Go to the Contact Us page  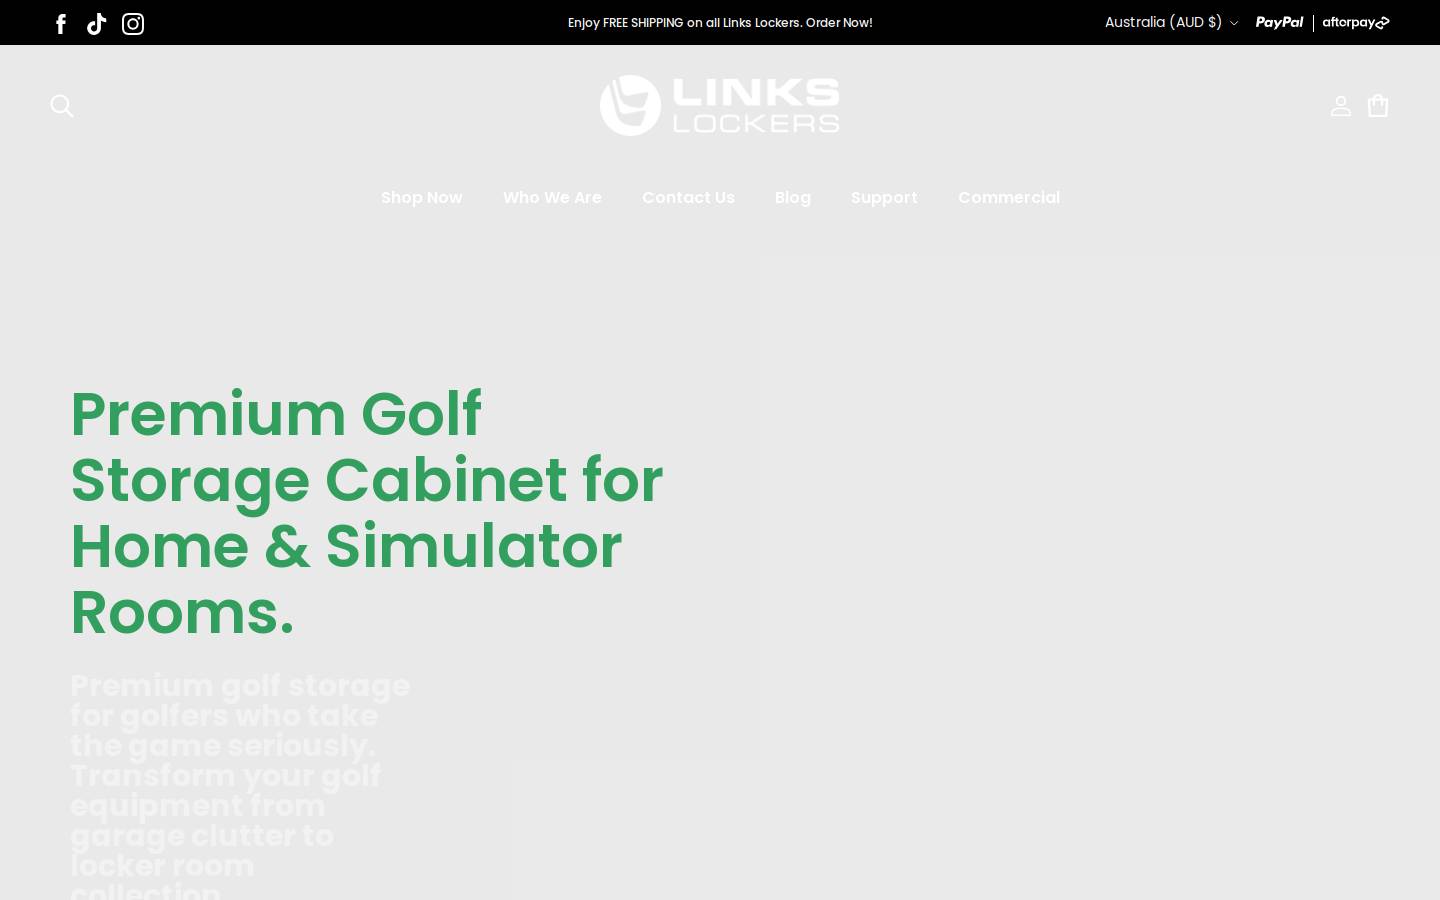pyautogui.click(x=688, y=198)
